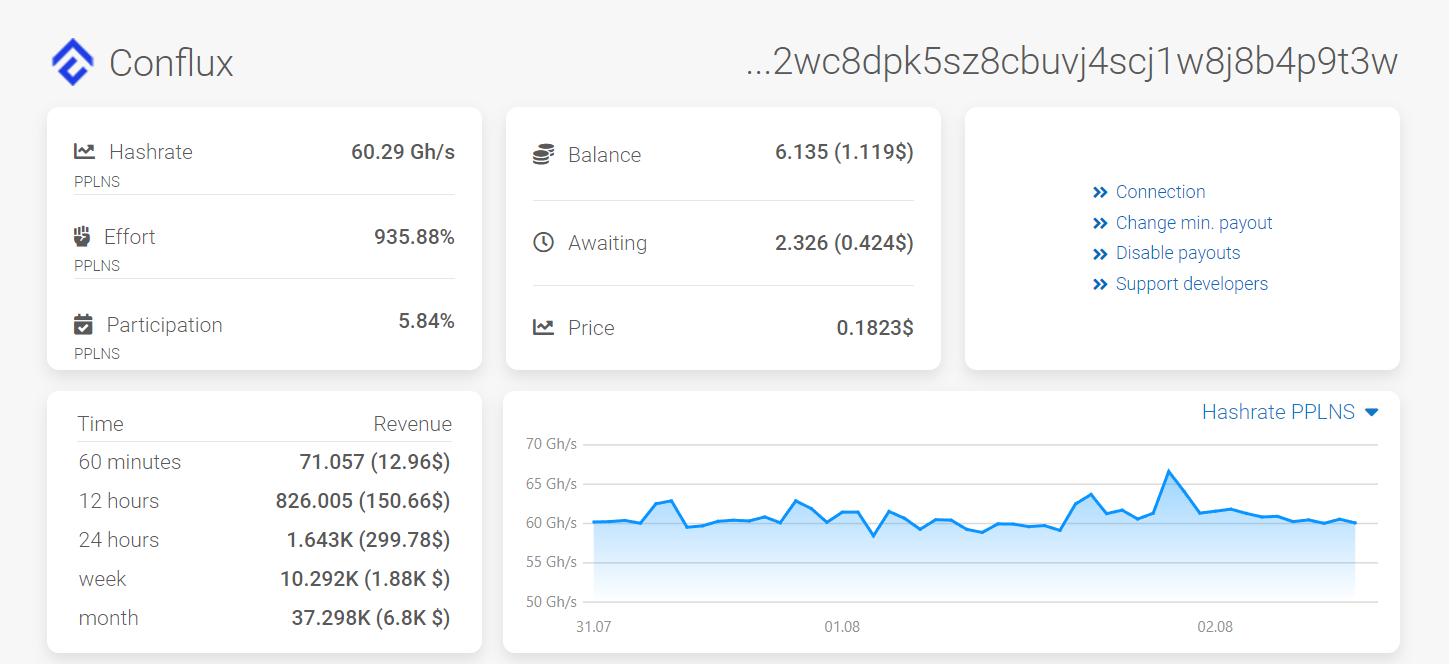Disable payouts for this wallet
The height and width of the screenshot is (664, 1449).
1177,253
